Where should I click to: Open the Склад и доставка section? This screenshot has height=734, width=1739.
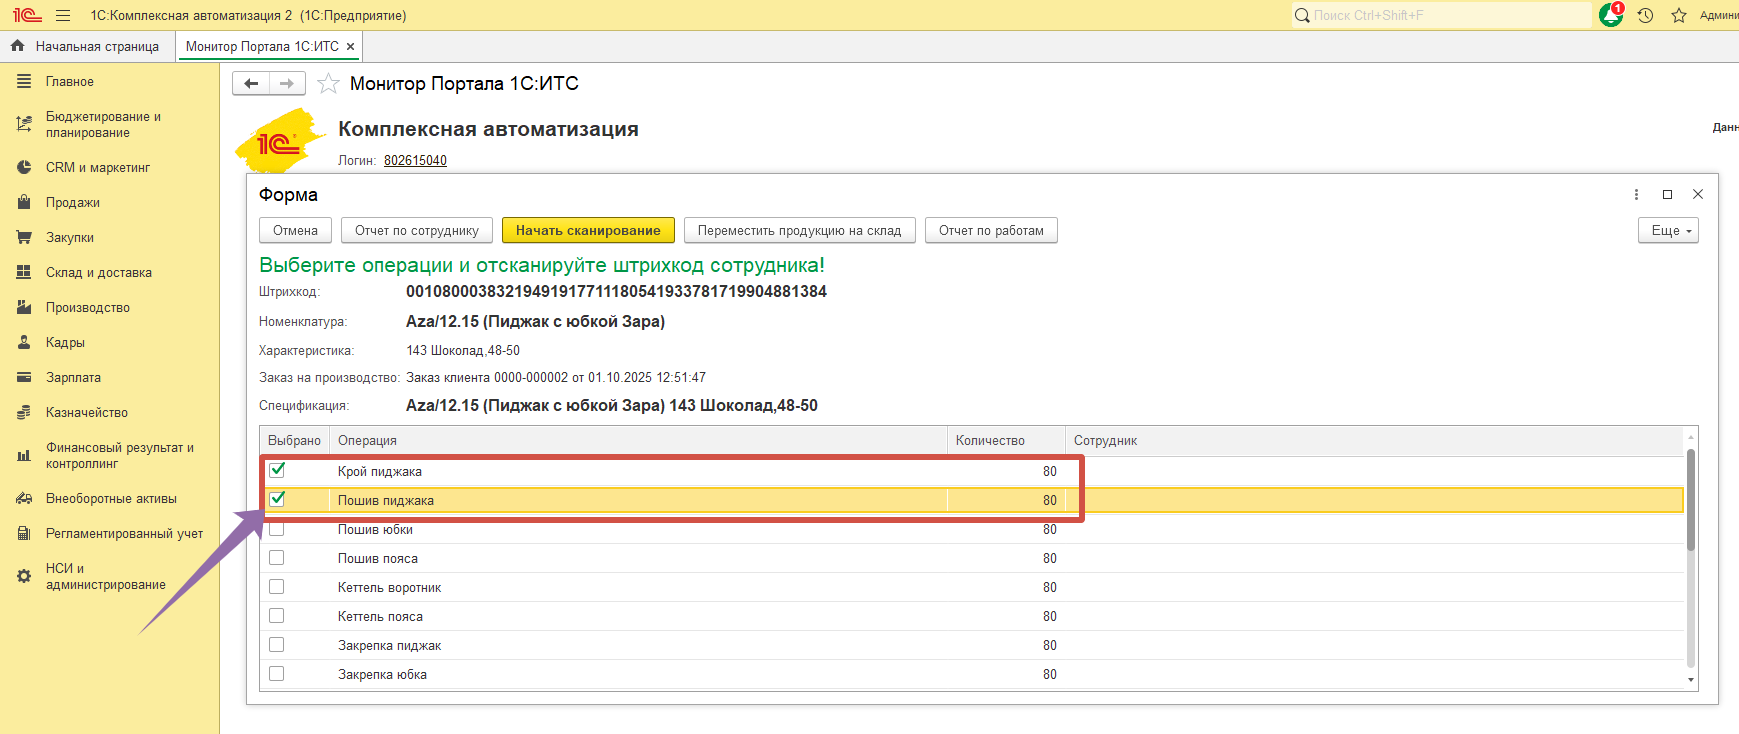coord(98,273)
